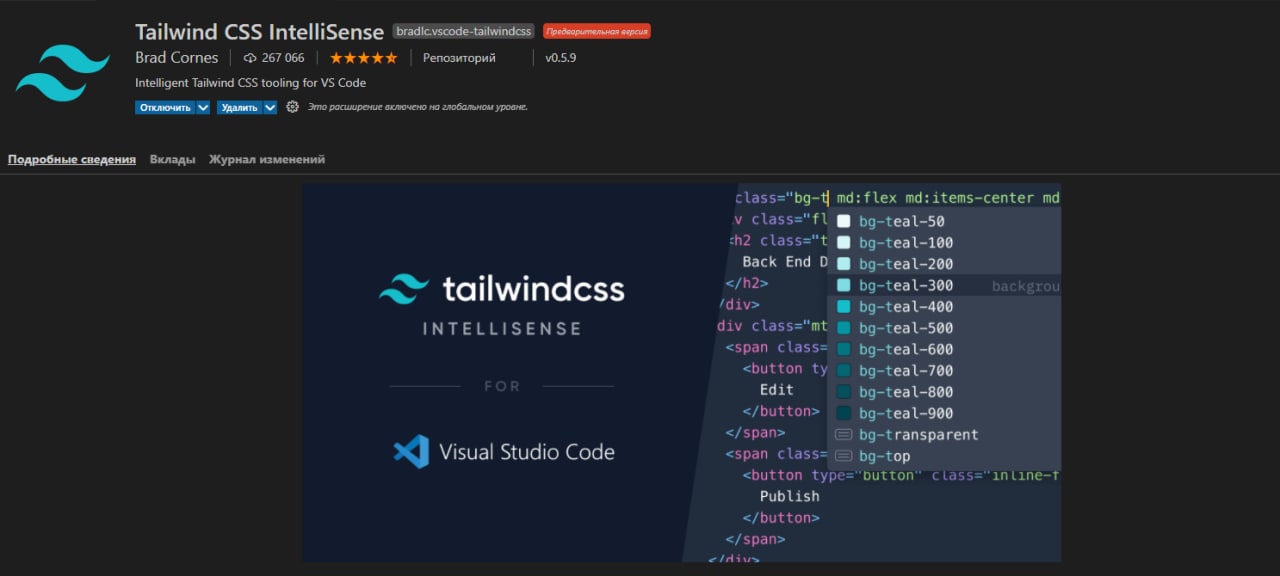1280x576 pixels.
Task: Open publisher Brad Cornes link
Action: click(x=176, y=58)
